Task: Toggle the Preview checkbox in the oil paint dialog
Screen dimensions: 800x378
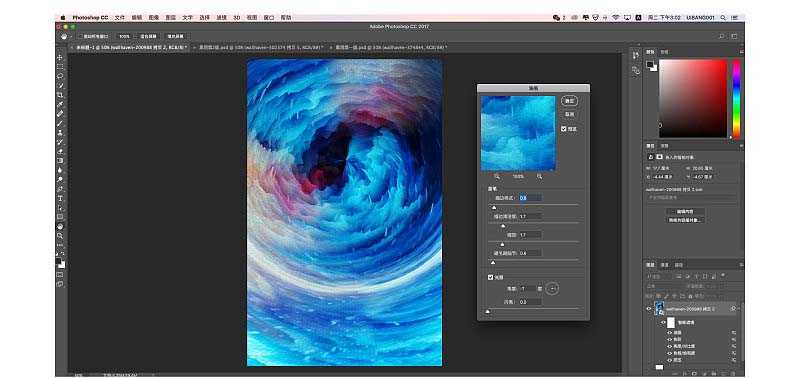Action: (x=564, y=129)
